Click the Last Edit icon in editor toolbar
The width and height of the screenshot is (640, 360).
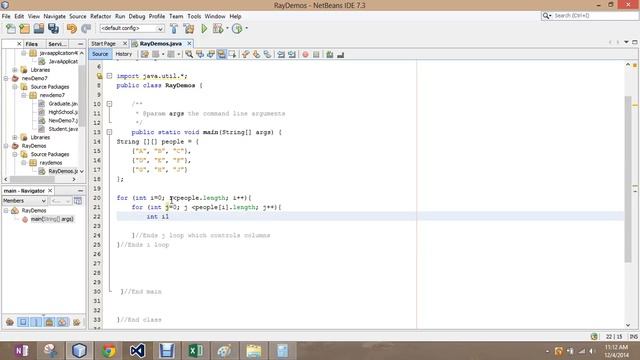click(144, 54)
